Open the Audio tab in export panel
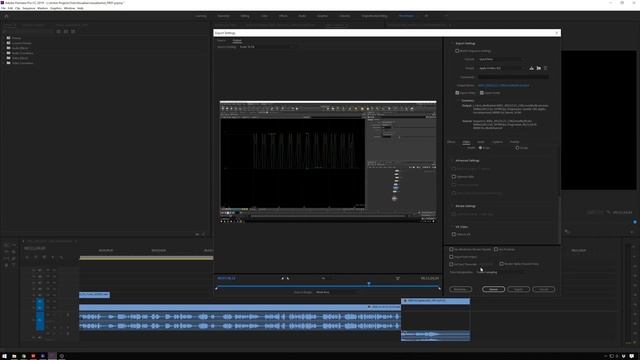 click(x=481, y=142)
